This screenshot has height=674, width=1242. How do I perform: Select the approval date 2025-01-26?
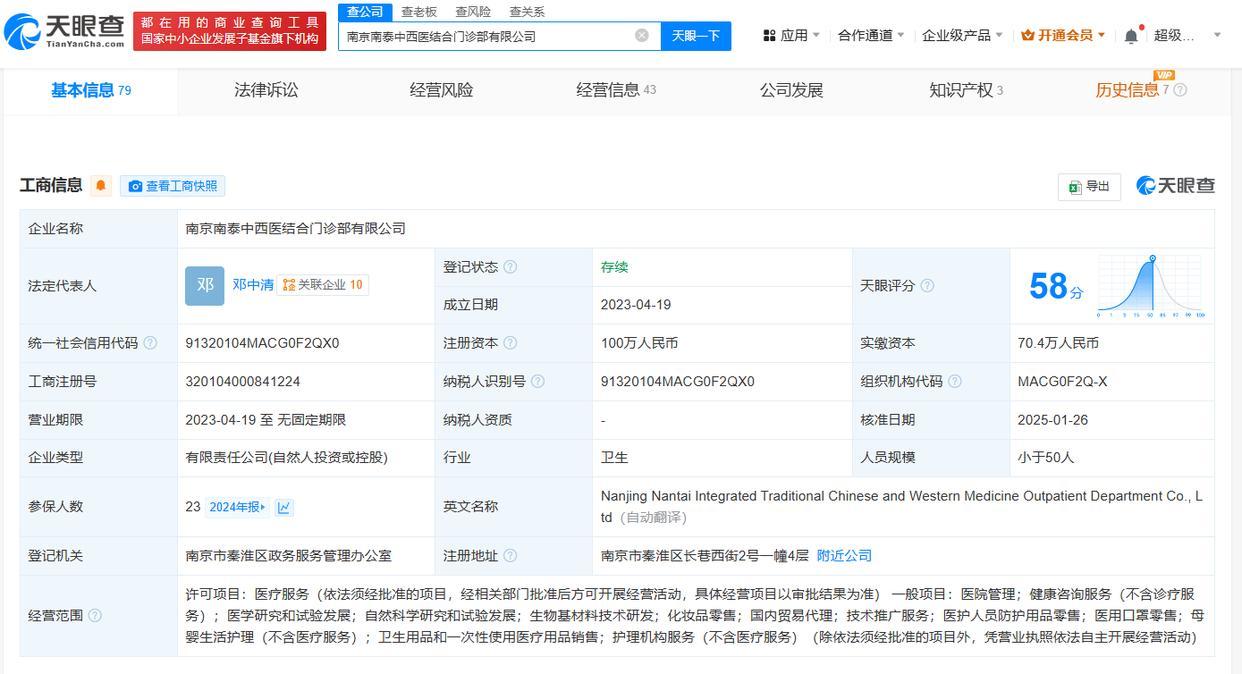click(1052, 420)
